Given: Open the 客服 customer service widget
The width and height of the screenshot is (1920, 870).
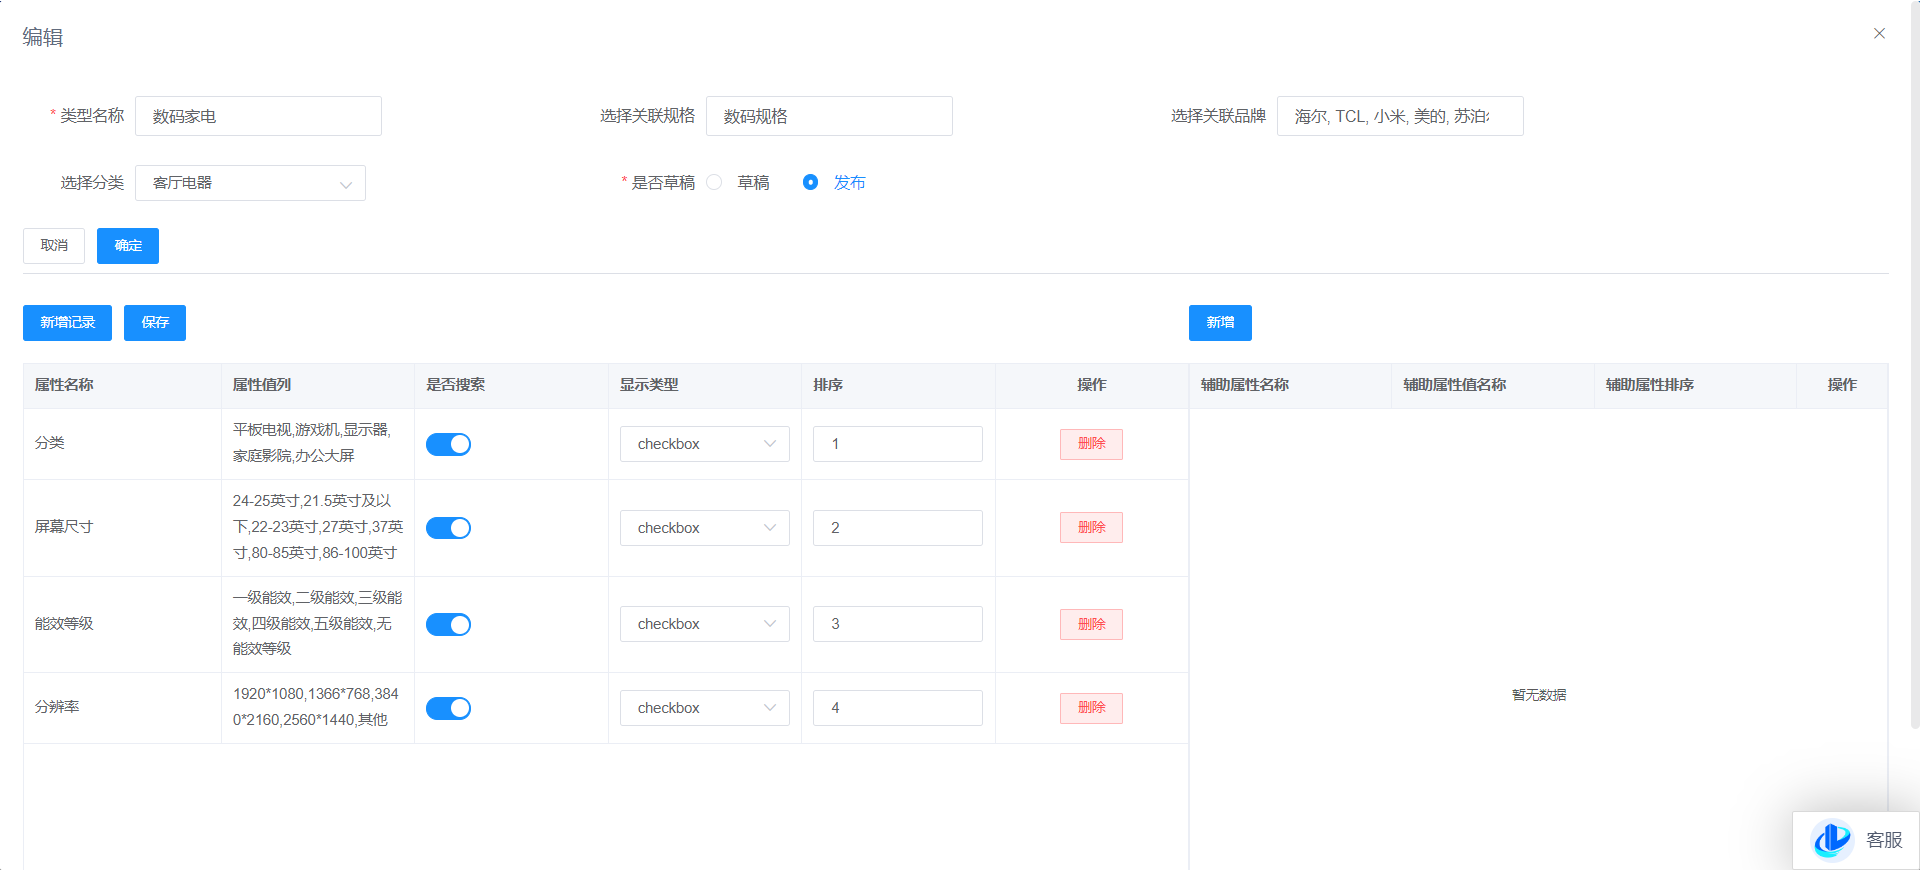Looking at the screenshot, I should coord(1856,840).
